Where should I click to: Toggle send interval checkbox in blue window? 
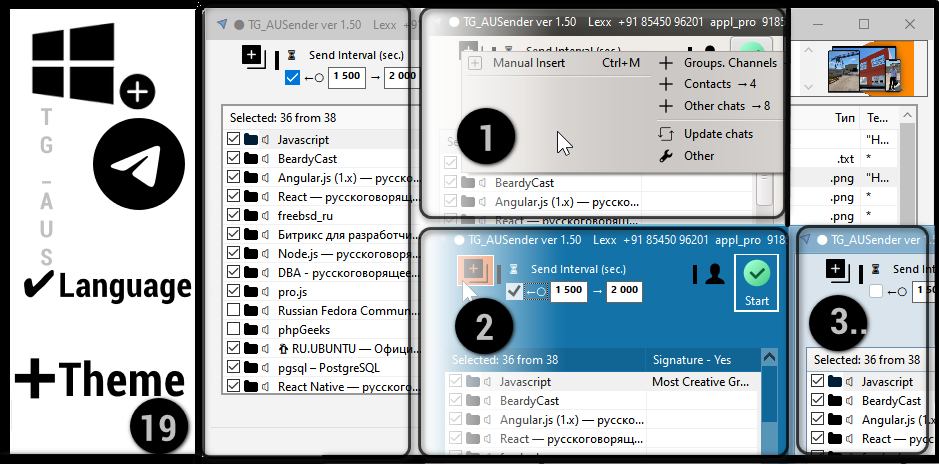click(x=514, y=292)
